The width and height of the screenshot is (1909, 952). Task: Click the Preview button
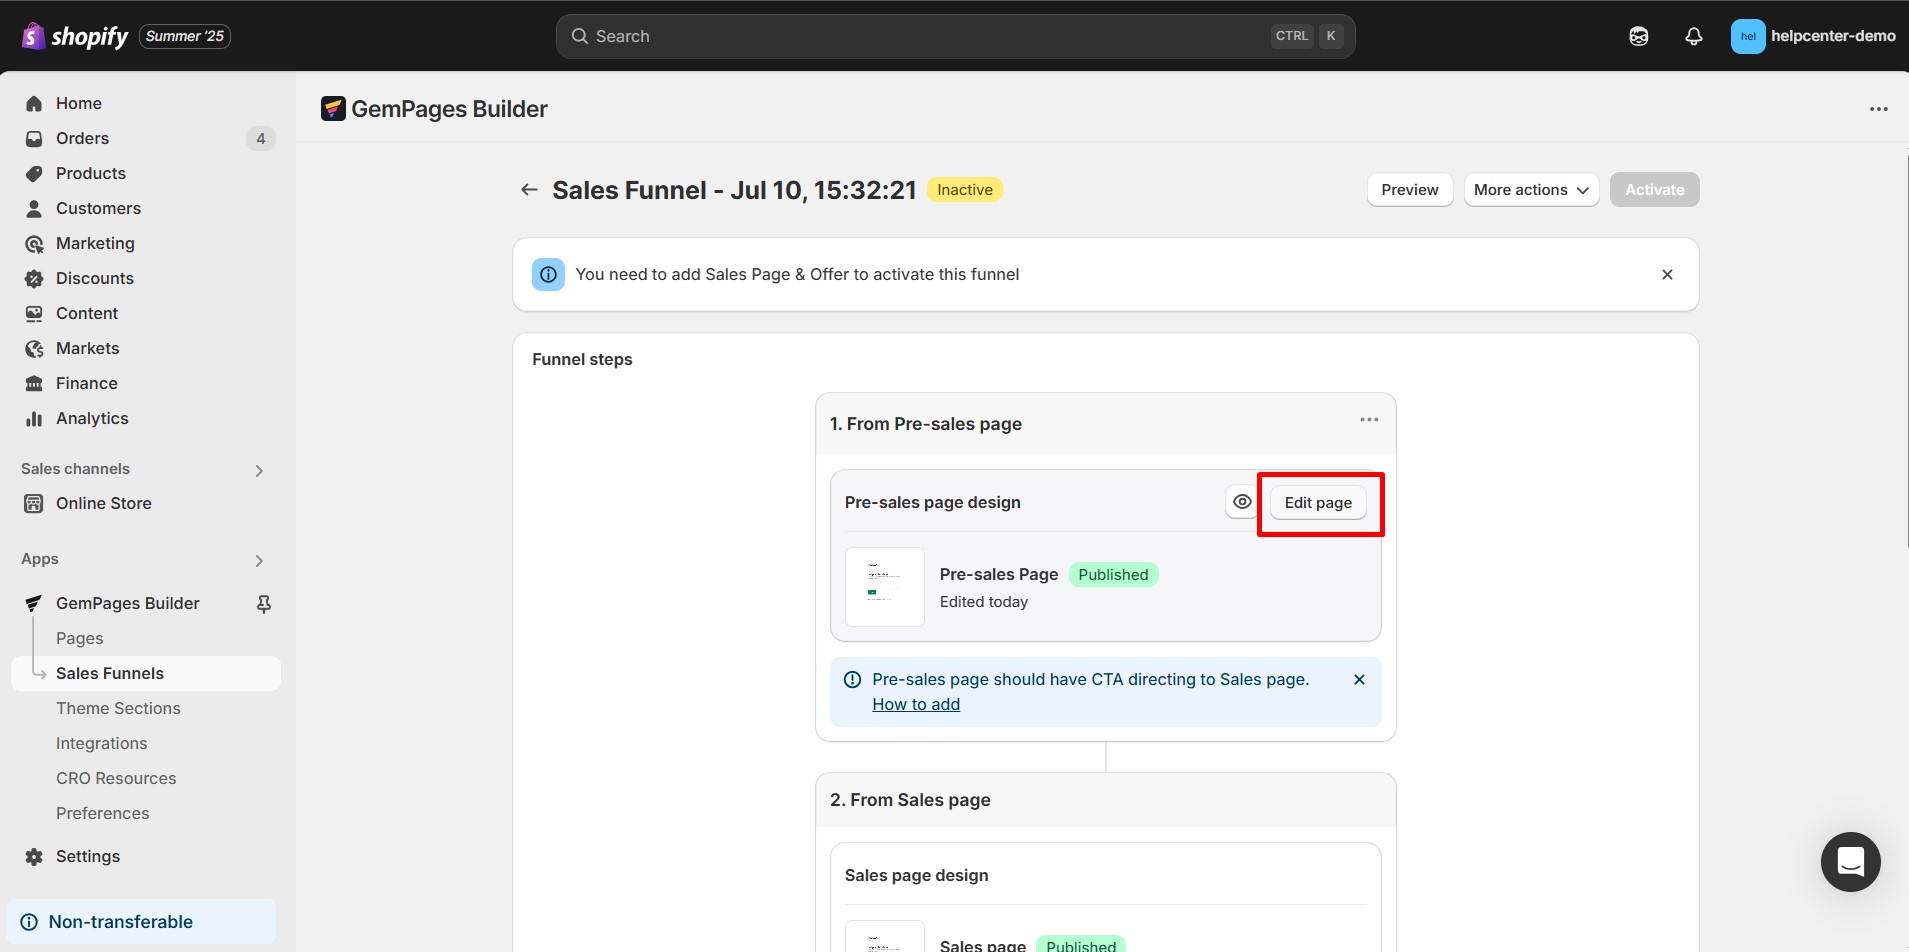(1409, 190)
